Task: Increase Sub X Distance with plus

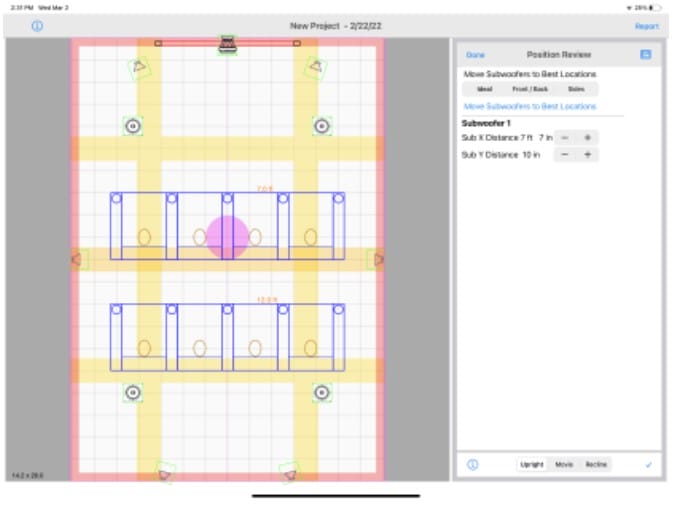Action: tap(587, 137)
